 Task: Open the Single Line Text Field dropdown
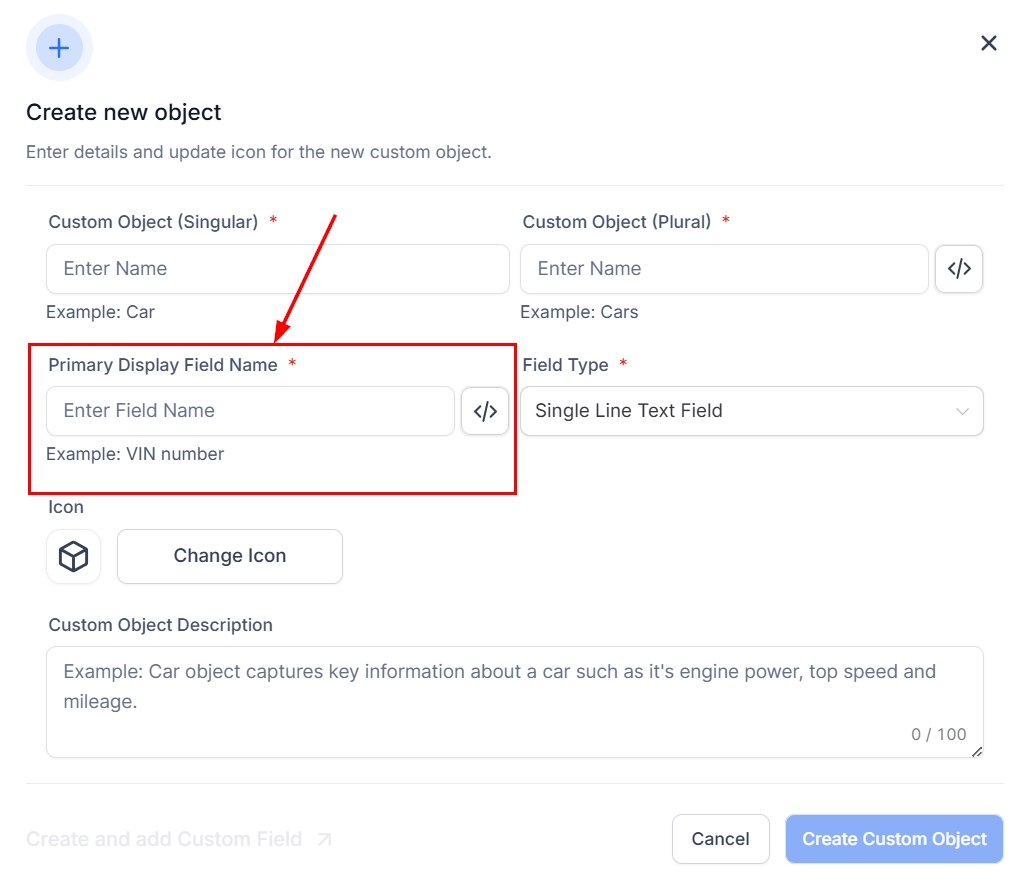click(740, 411)
